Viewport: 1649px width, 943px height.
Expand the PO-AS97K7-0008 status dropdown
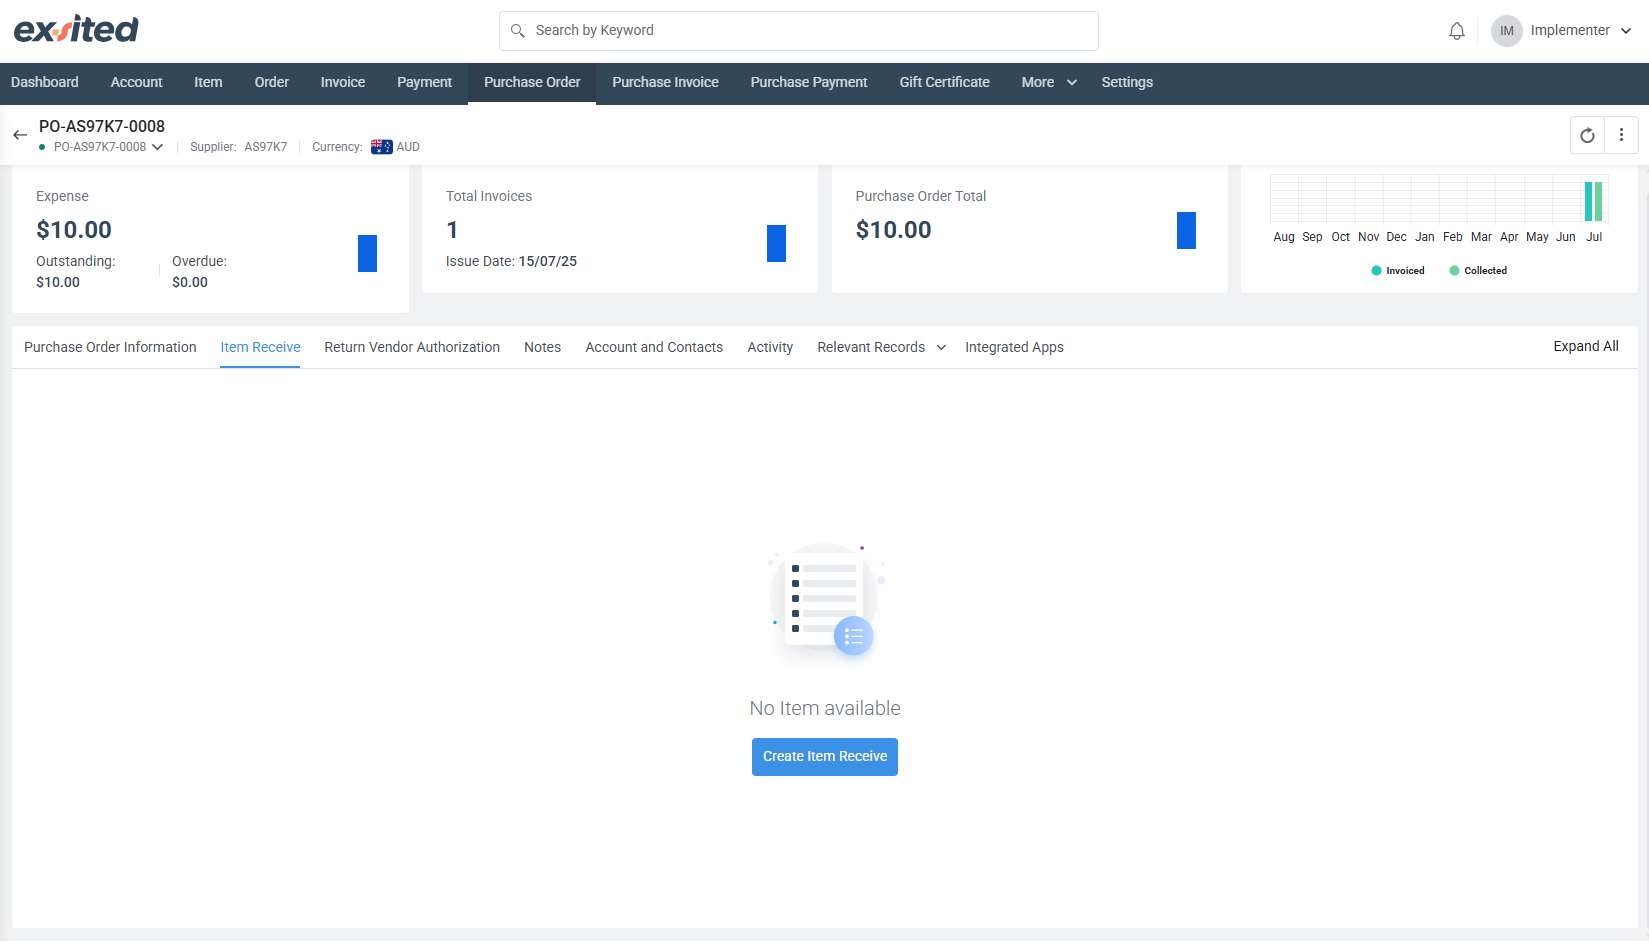click(157, 147)
